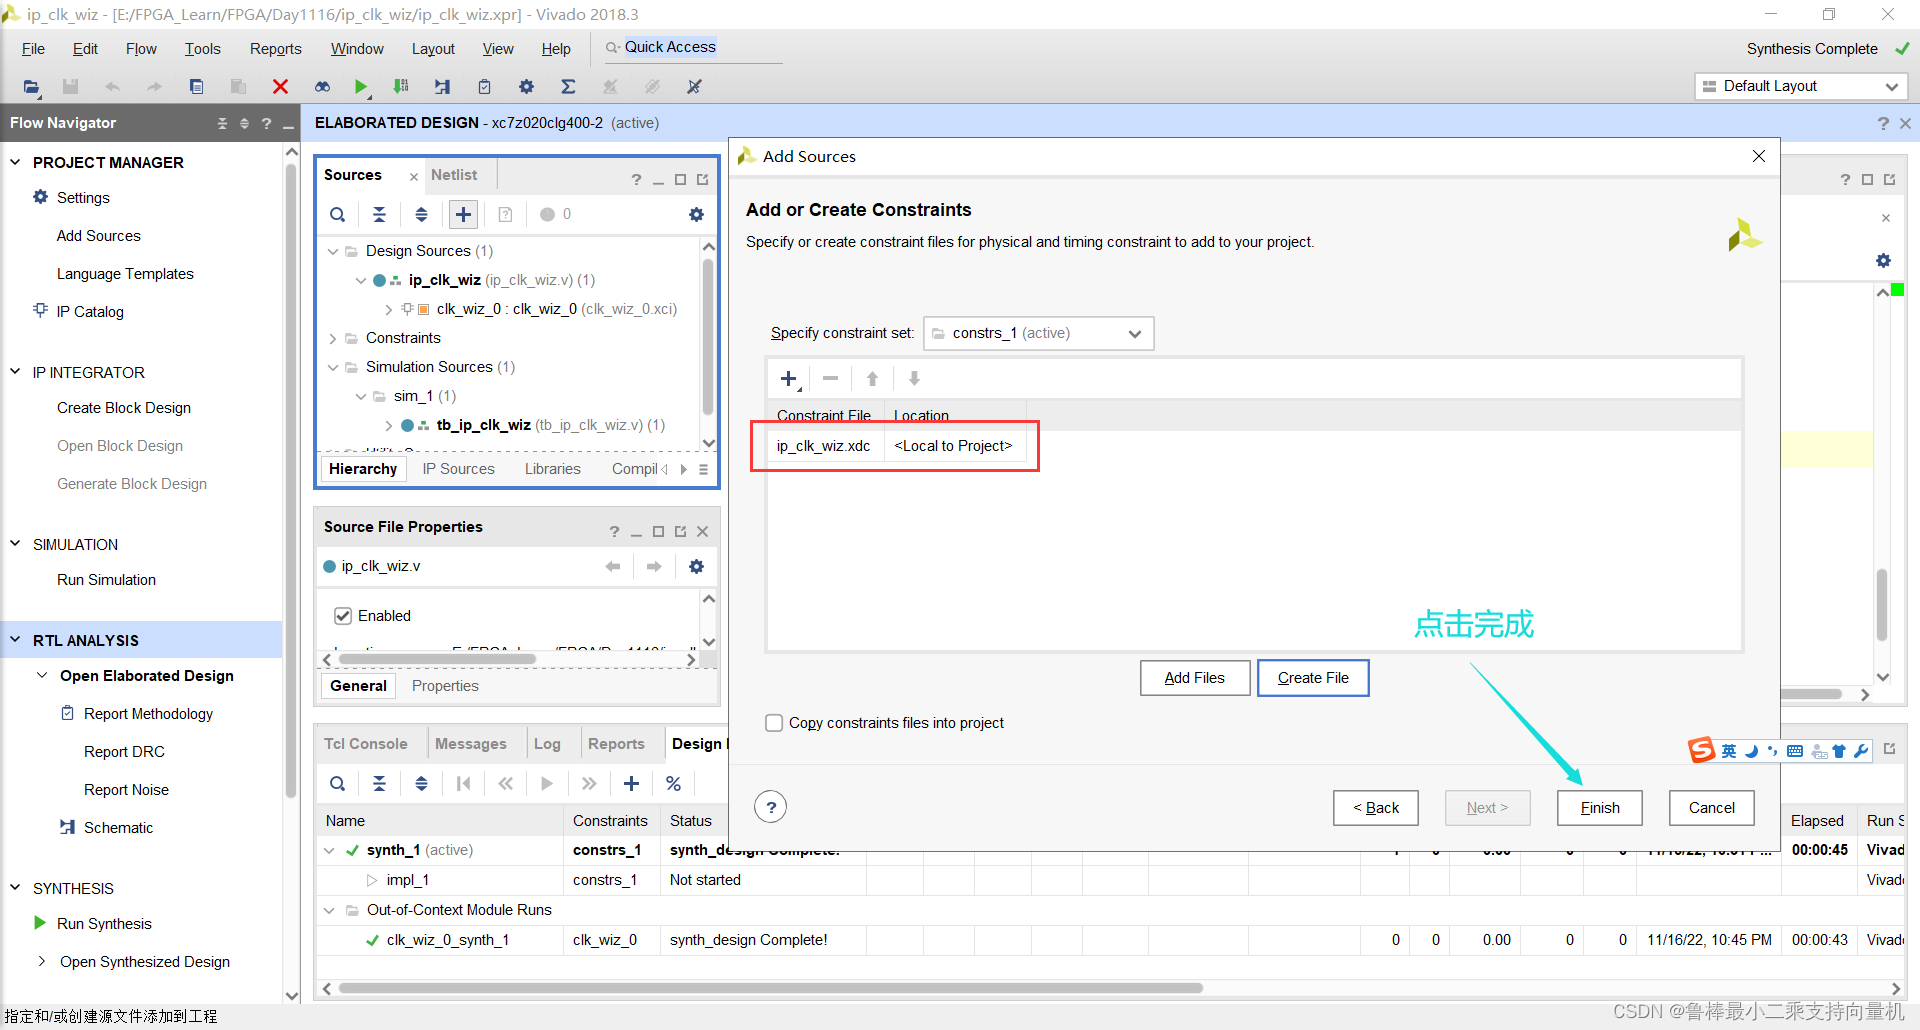
Task: Switch to the Netlist tab
Action: pos(454,175)
